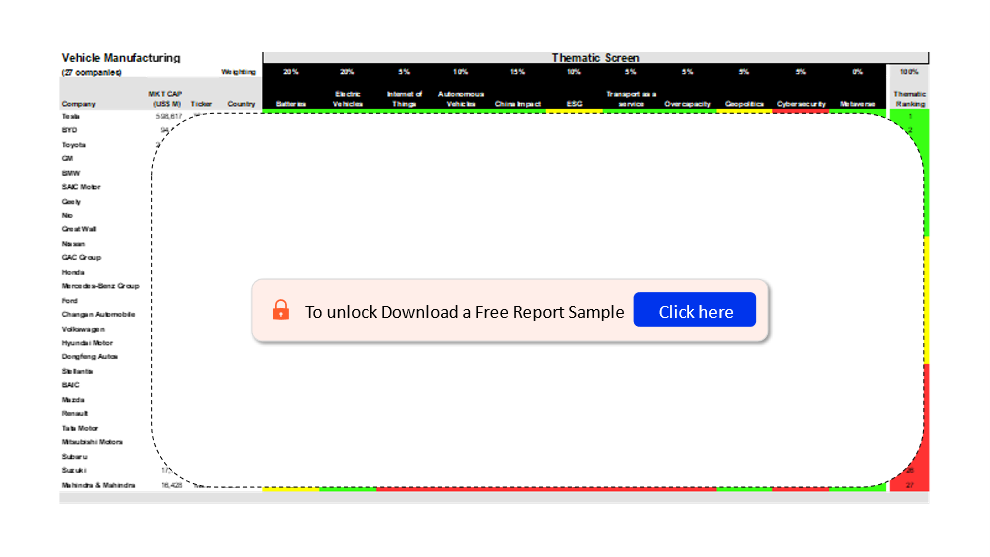Click the rank 1 green cell
The image size is (990, 557).
pos(910,116)
